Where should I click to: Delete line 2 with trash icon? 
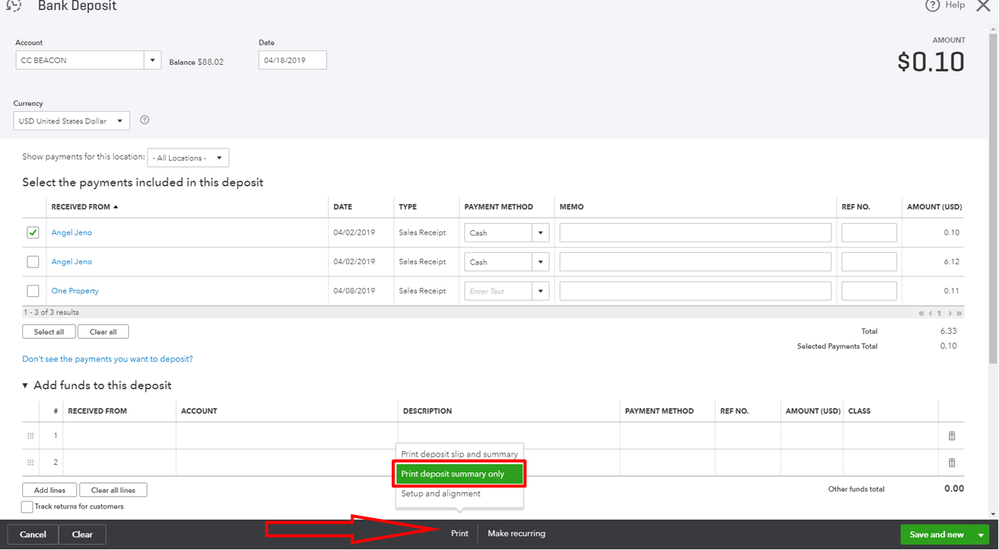click(952, 463)
